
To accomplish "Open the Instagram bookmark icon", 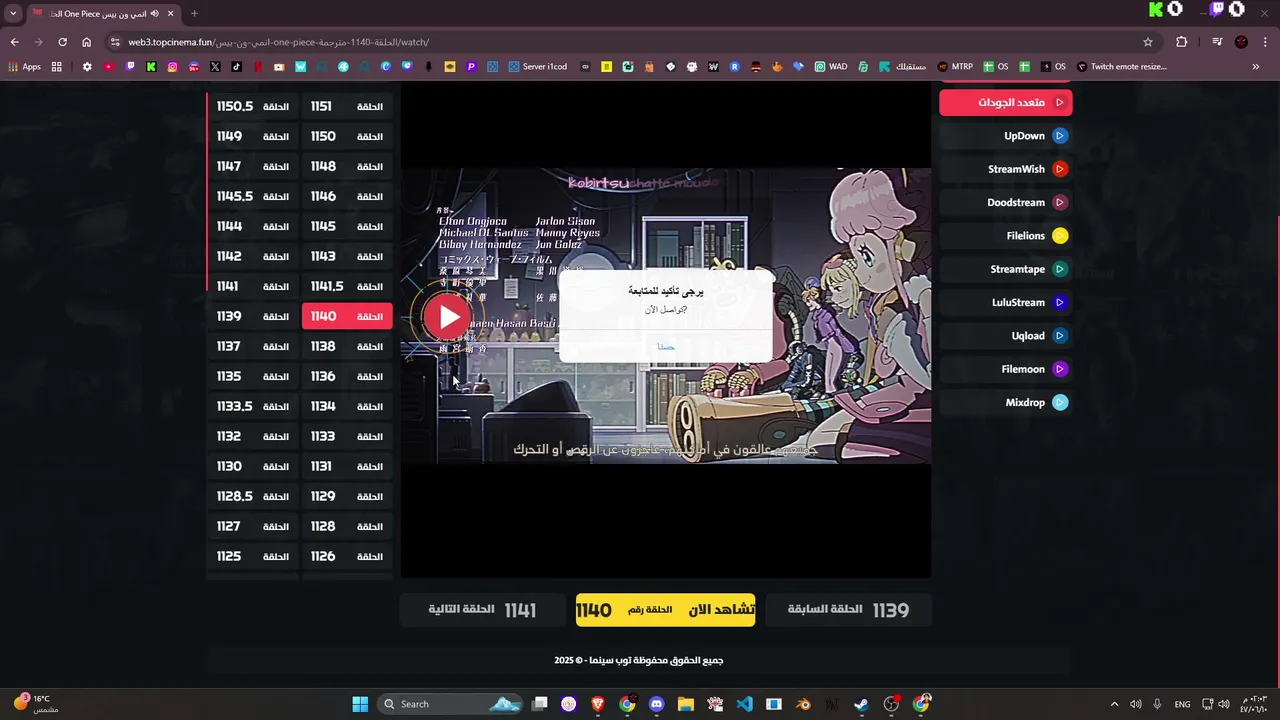I will [x=173, y=67].
